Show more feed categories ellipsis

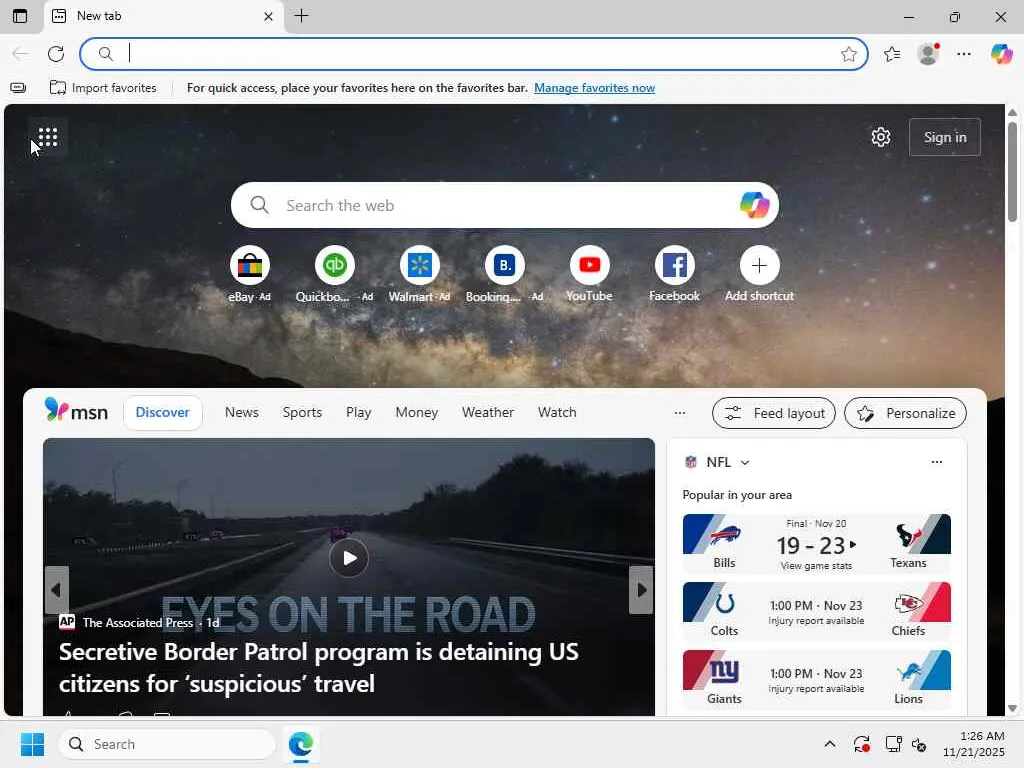click(680, 413)
